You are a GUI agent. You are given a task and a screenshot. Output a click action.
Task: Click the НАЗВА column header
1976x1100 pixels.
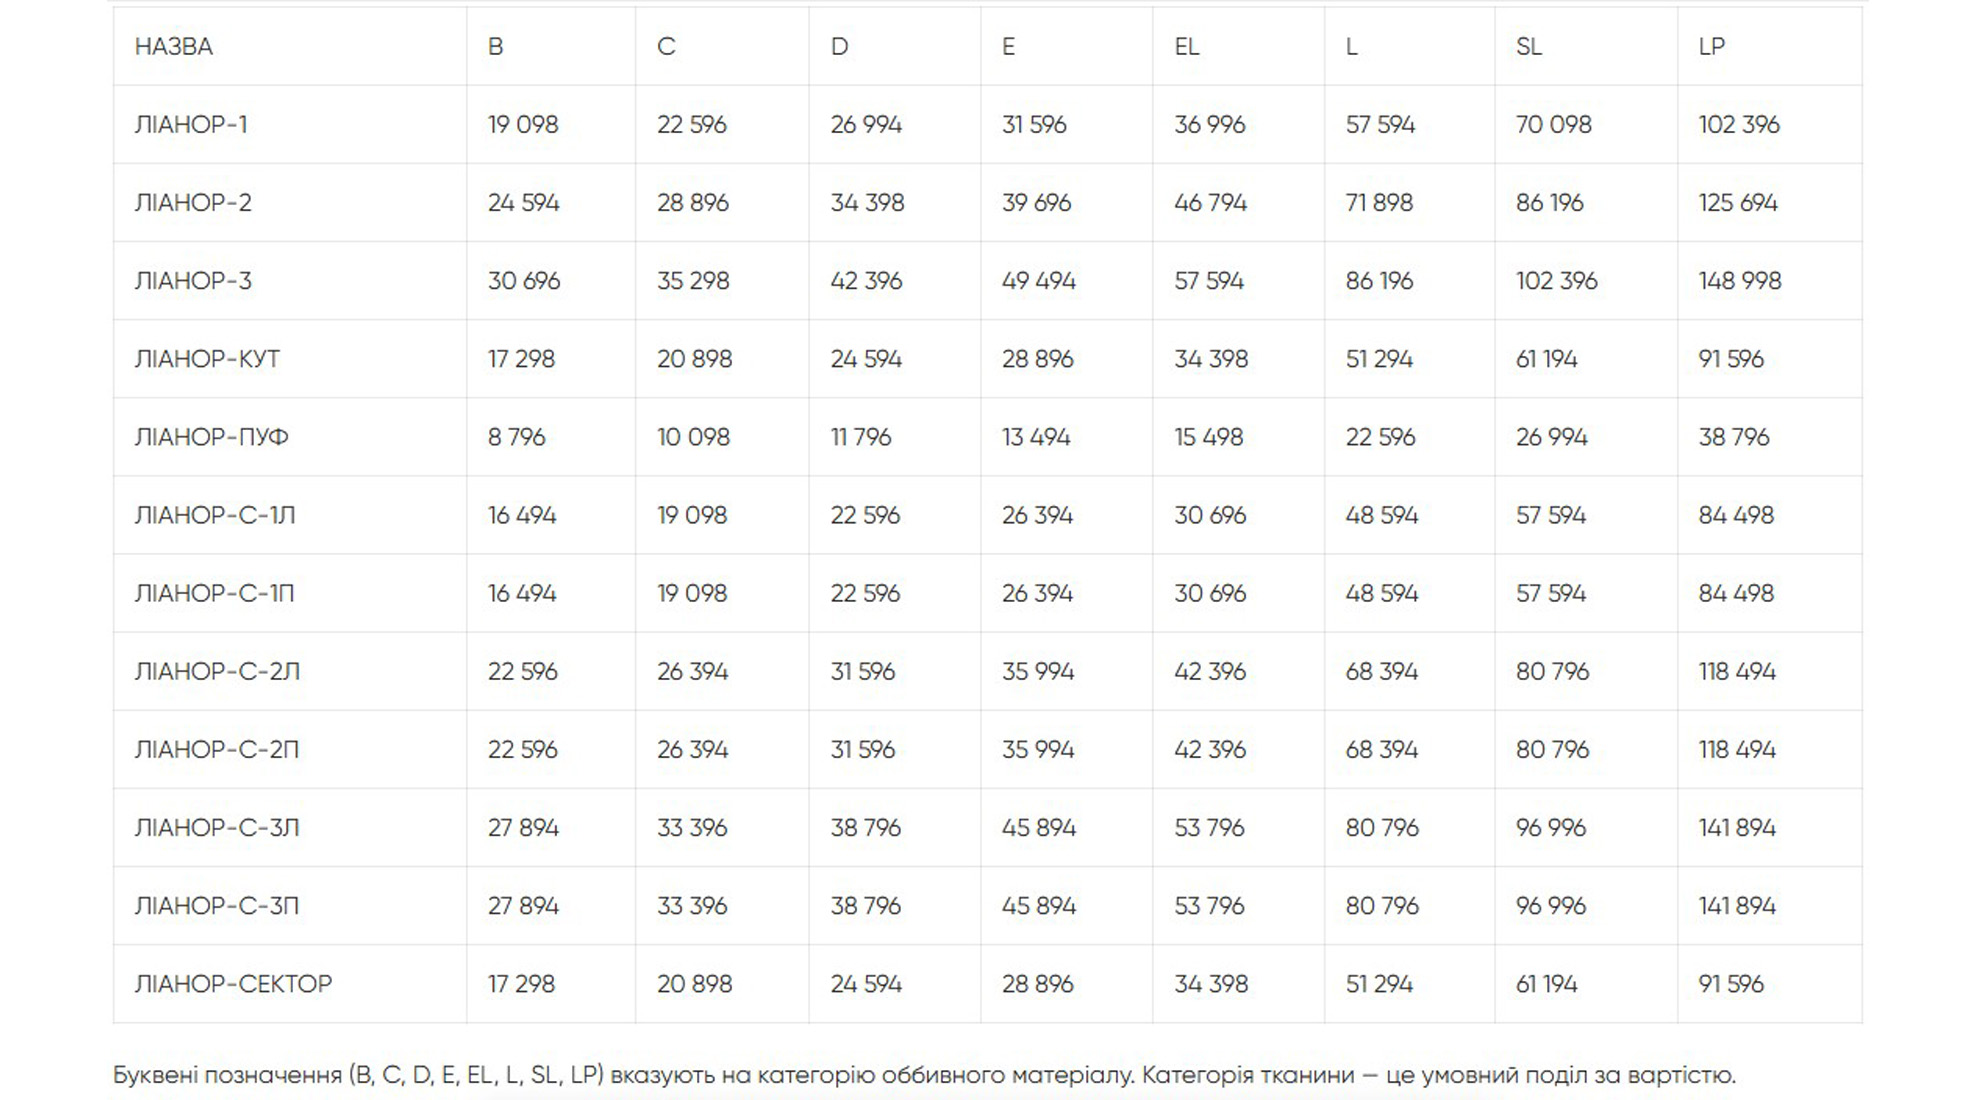[x=174, y=47]
